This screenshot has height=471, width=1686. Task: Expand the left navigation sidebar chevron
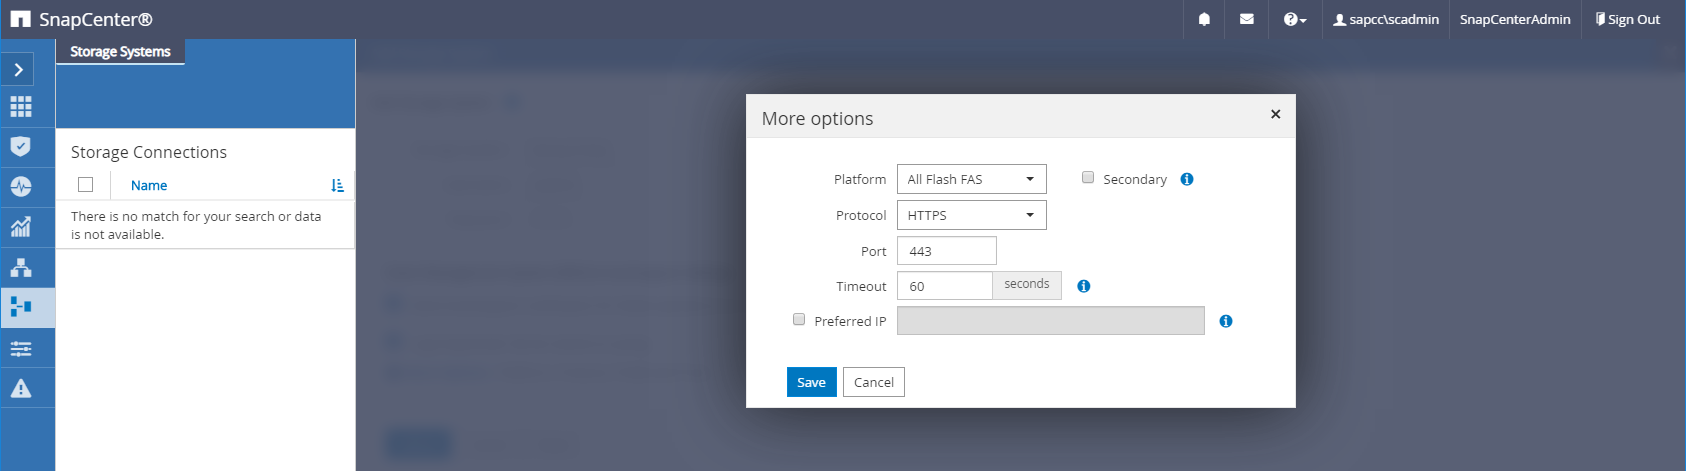19,69
